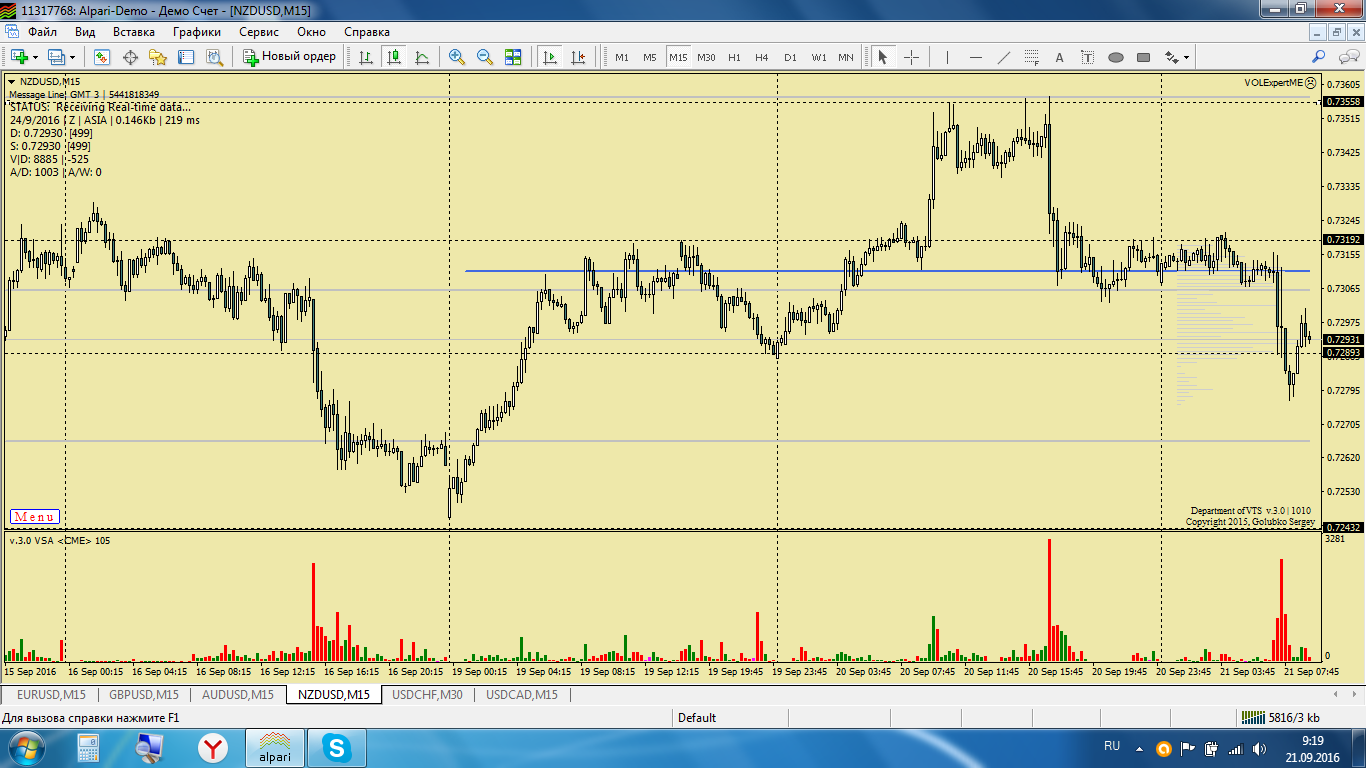Select the Fibonacci retracement tool
This screenshot has width=1366, height=768.
point(1031,57)
